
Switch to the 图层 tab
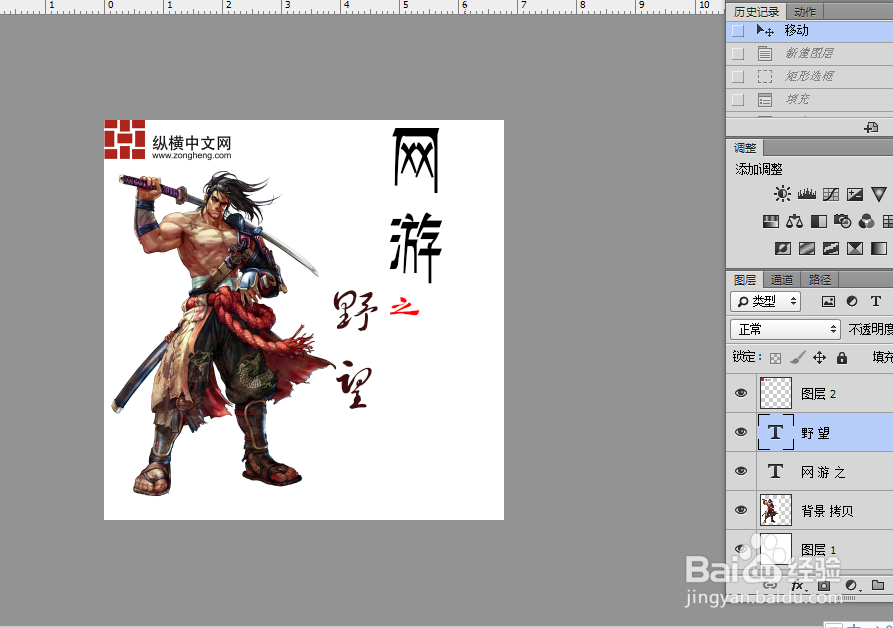[x=745, y=280]
